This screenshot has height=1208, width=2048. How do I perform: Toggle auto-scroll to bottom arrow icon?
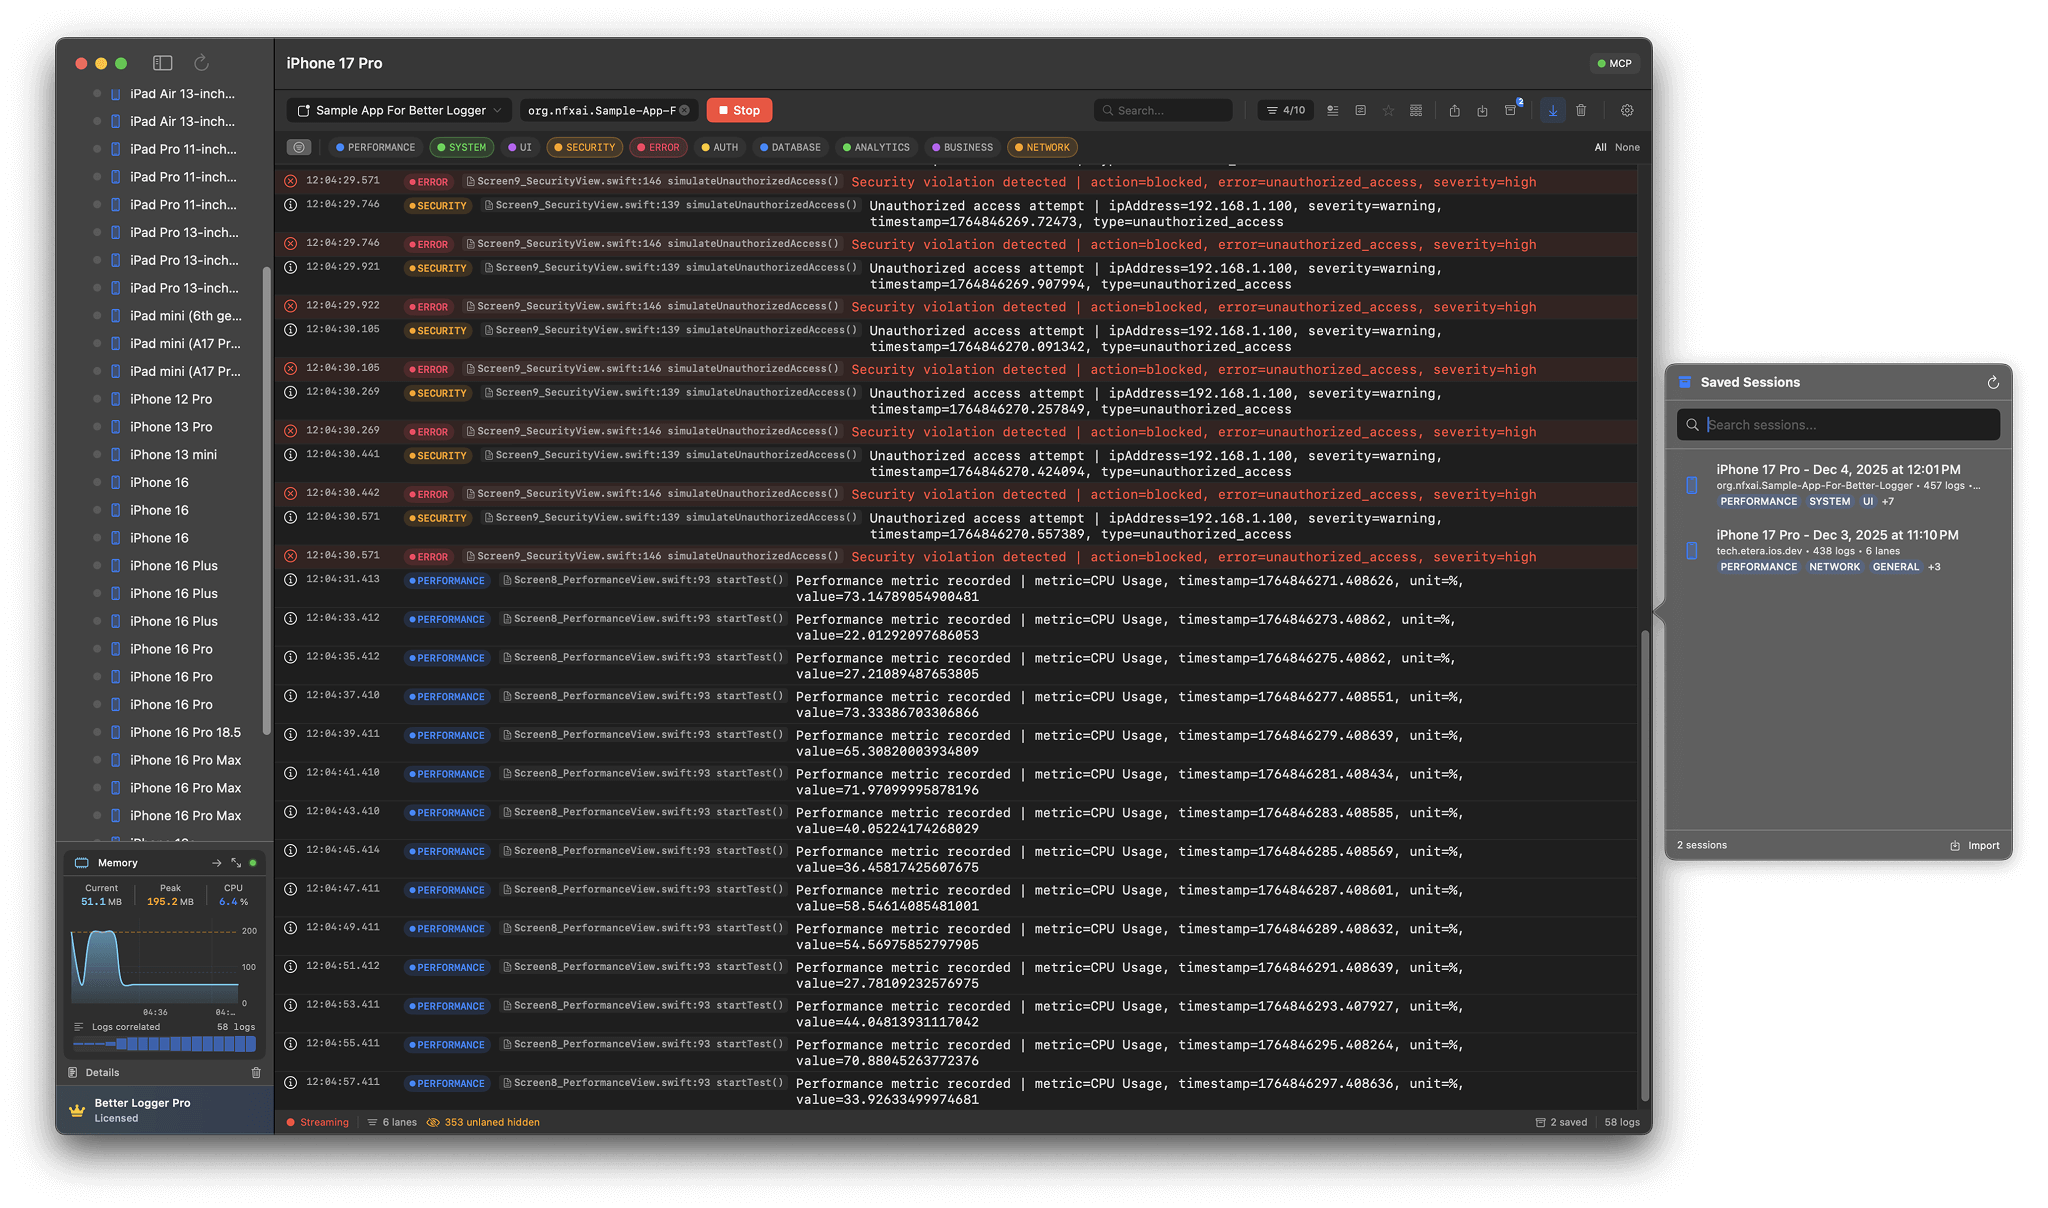click(1552, 110)
